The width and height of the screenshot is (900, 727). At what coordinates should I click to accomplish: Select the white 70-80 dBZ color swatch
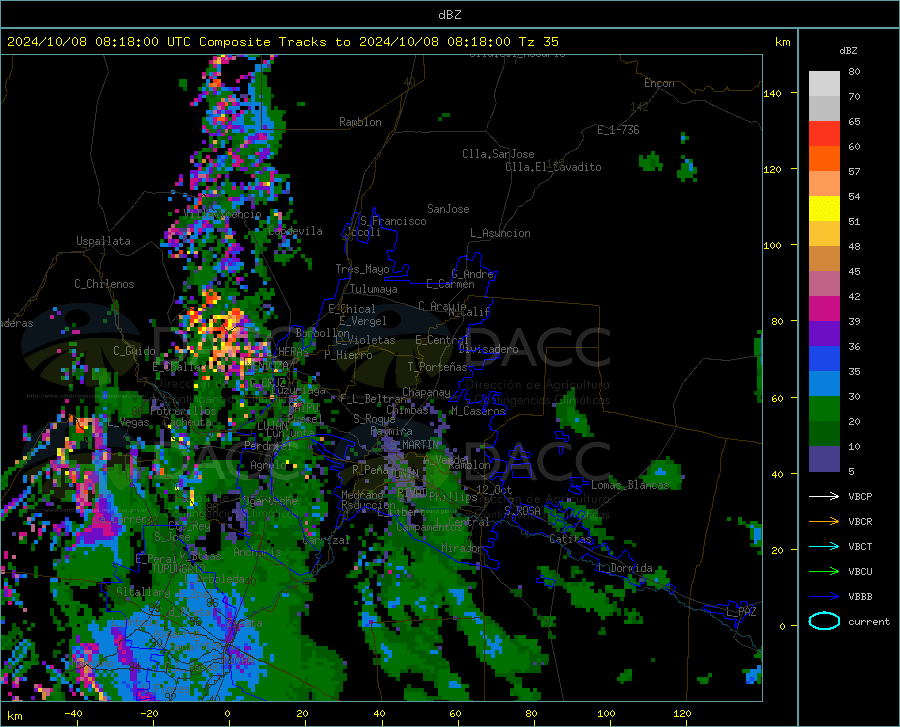pyautogui.click(x=824, y=84)
